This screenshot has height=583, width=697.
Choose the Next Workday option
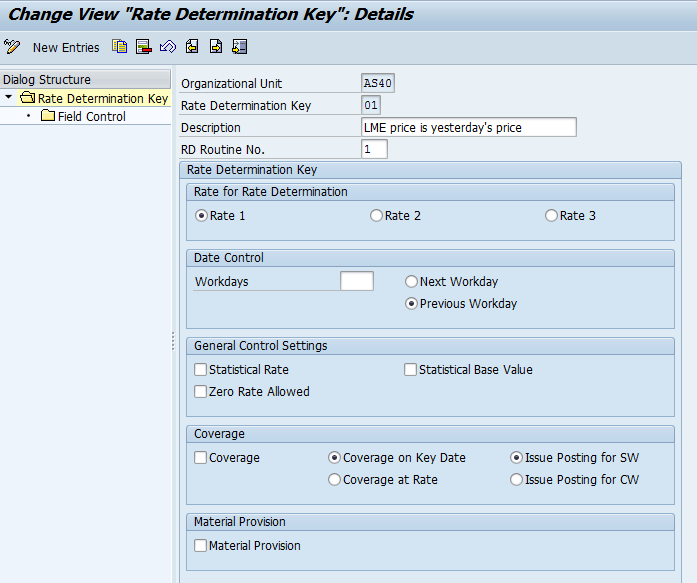pyautogui.click(x=412, y=282)
